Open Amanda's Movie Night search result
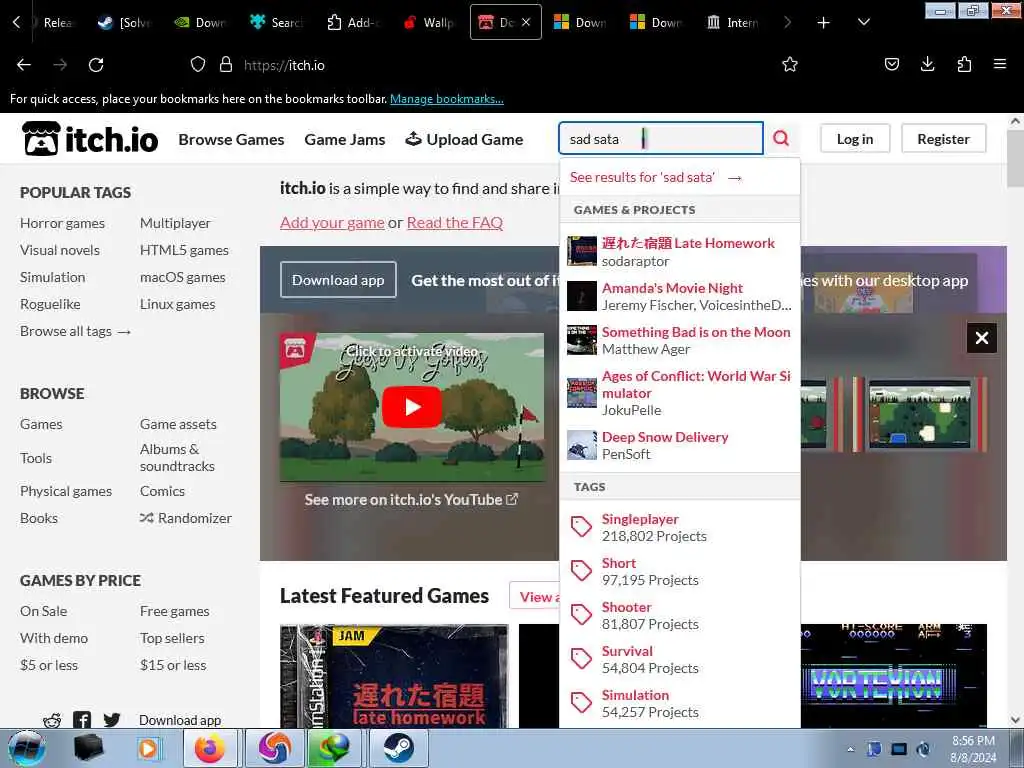Screen dimensions: 1024x768 (680, 296)
